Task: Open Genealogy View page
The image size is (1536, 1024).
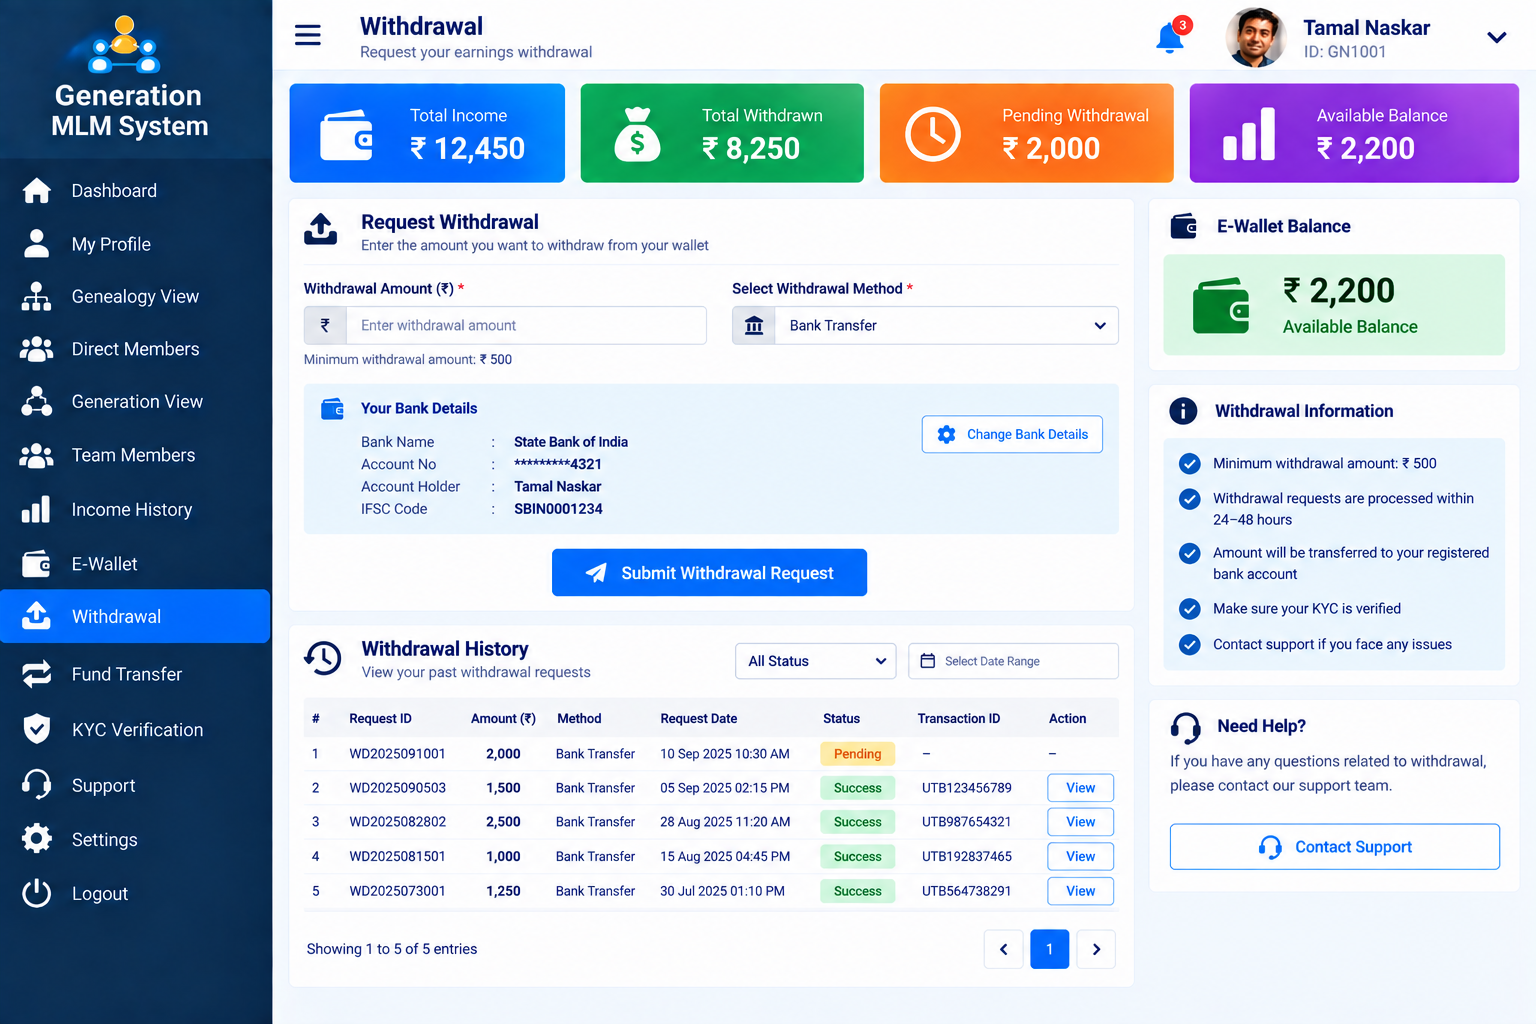Action: coord(135,297)
